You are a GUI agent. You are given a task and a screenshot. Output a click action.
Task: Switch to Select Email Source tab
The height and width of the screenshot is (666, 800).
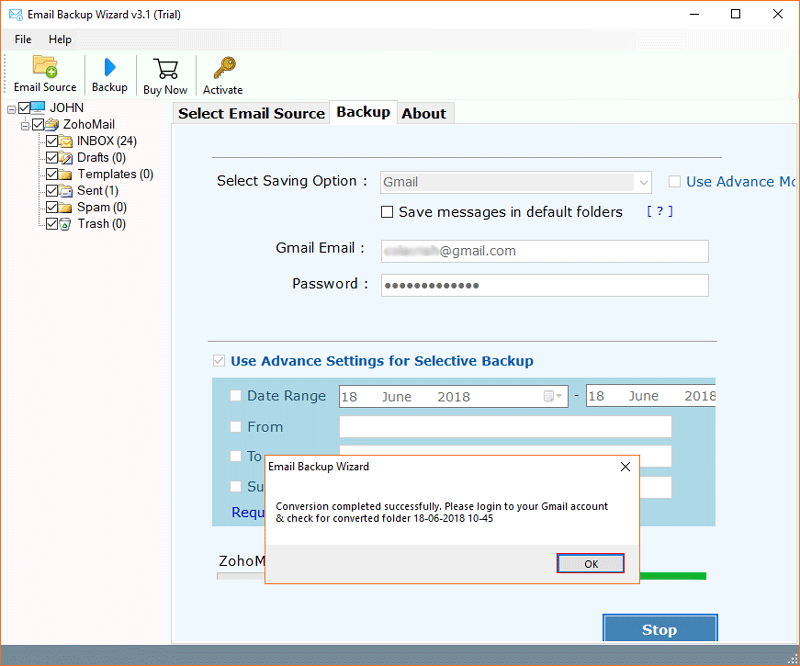click(252, 113)
